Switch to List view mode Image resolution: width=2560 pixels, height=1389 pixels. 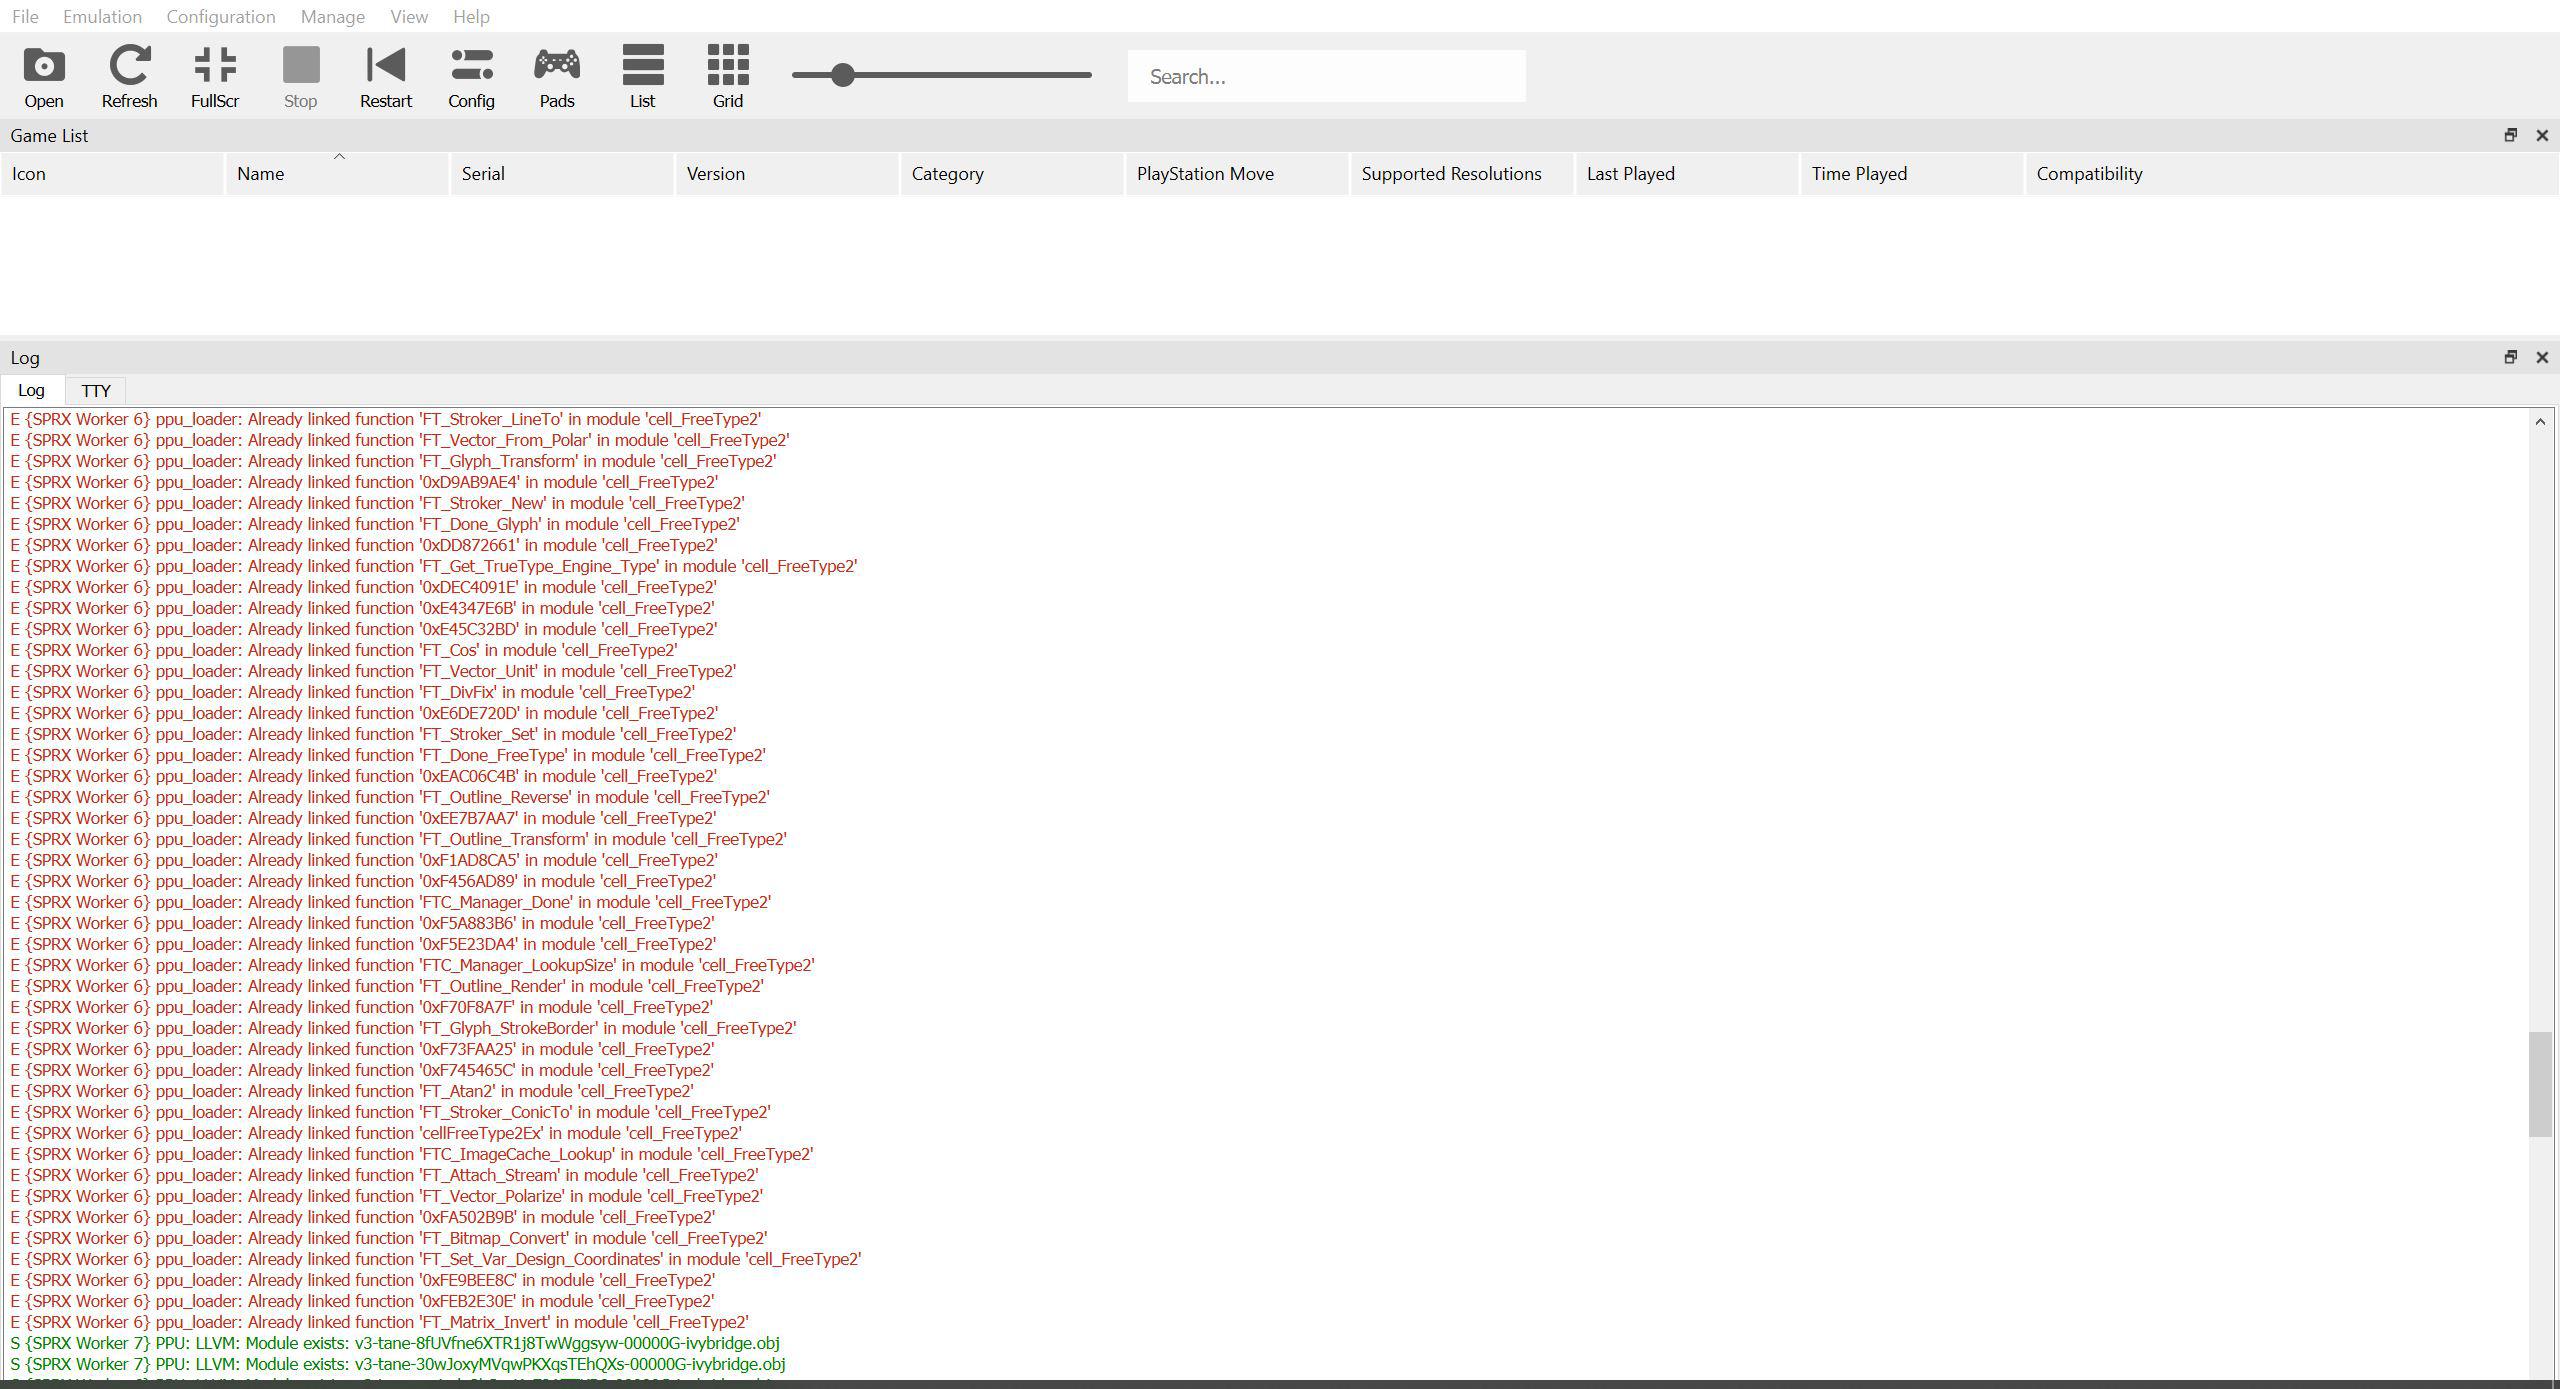pos(642,76)
